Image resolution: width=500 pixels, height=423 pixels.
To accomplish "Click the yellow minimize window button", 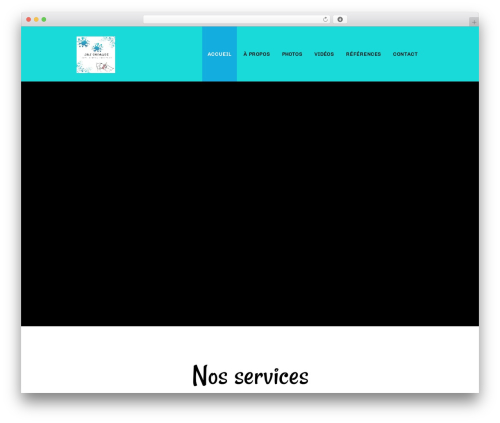I will tap(36, 20).
